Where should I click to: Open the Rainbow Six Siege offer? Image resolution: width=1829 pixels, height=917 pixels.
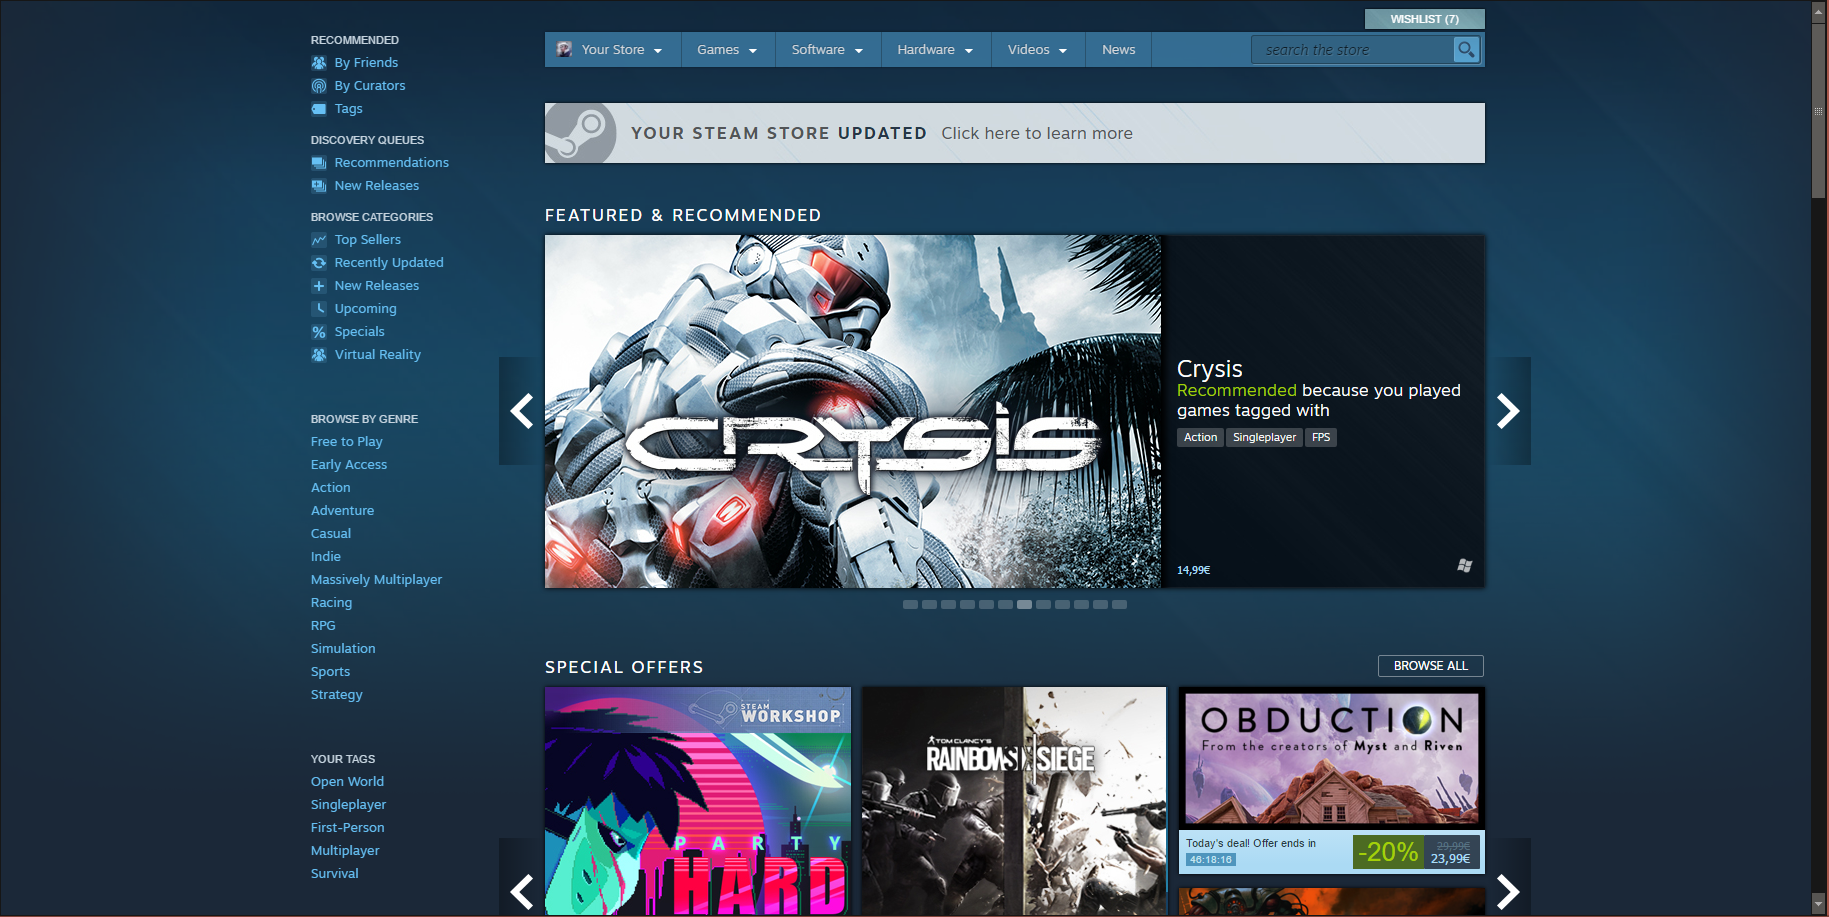click(x=1014, y=801)
